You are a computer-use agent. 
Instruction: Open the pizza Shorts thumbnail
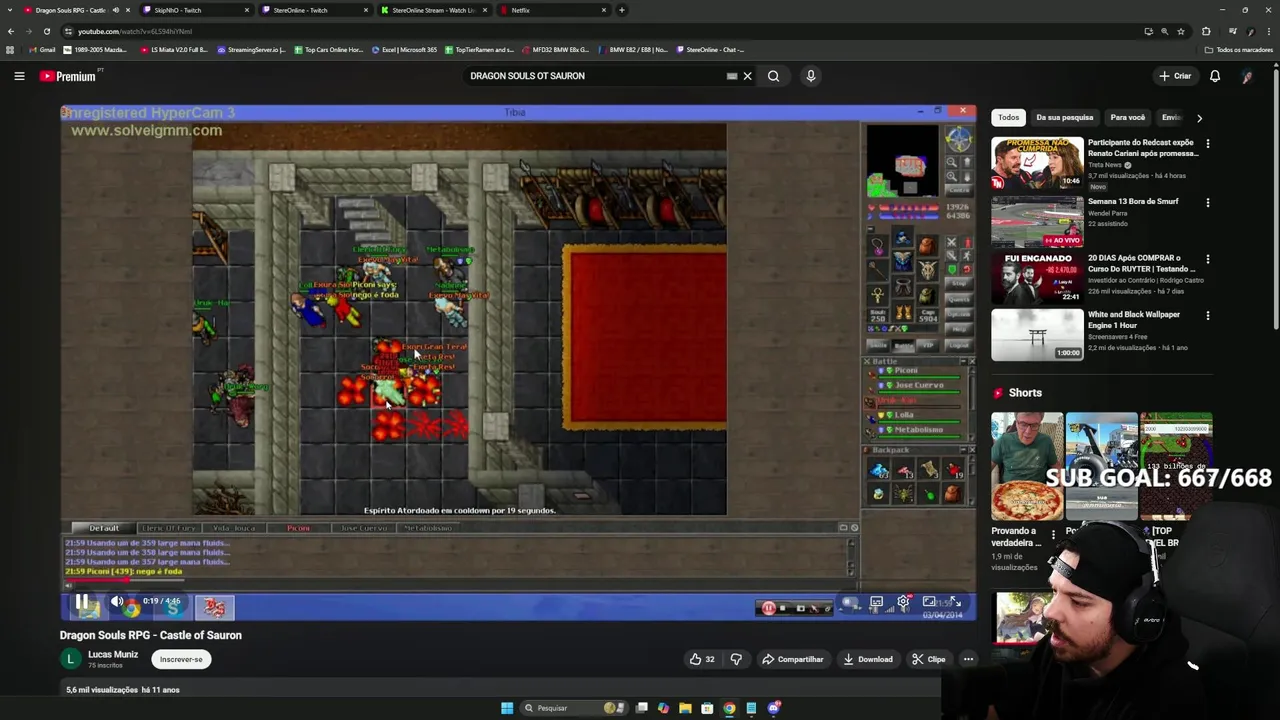[x=1027, y=466]
